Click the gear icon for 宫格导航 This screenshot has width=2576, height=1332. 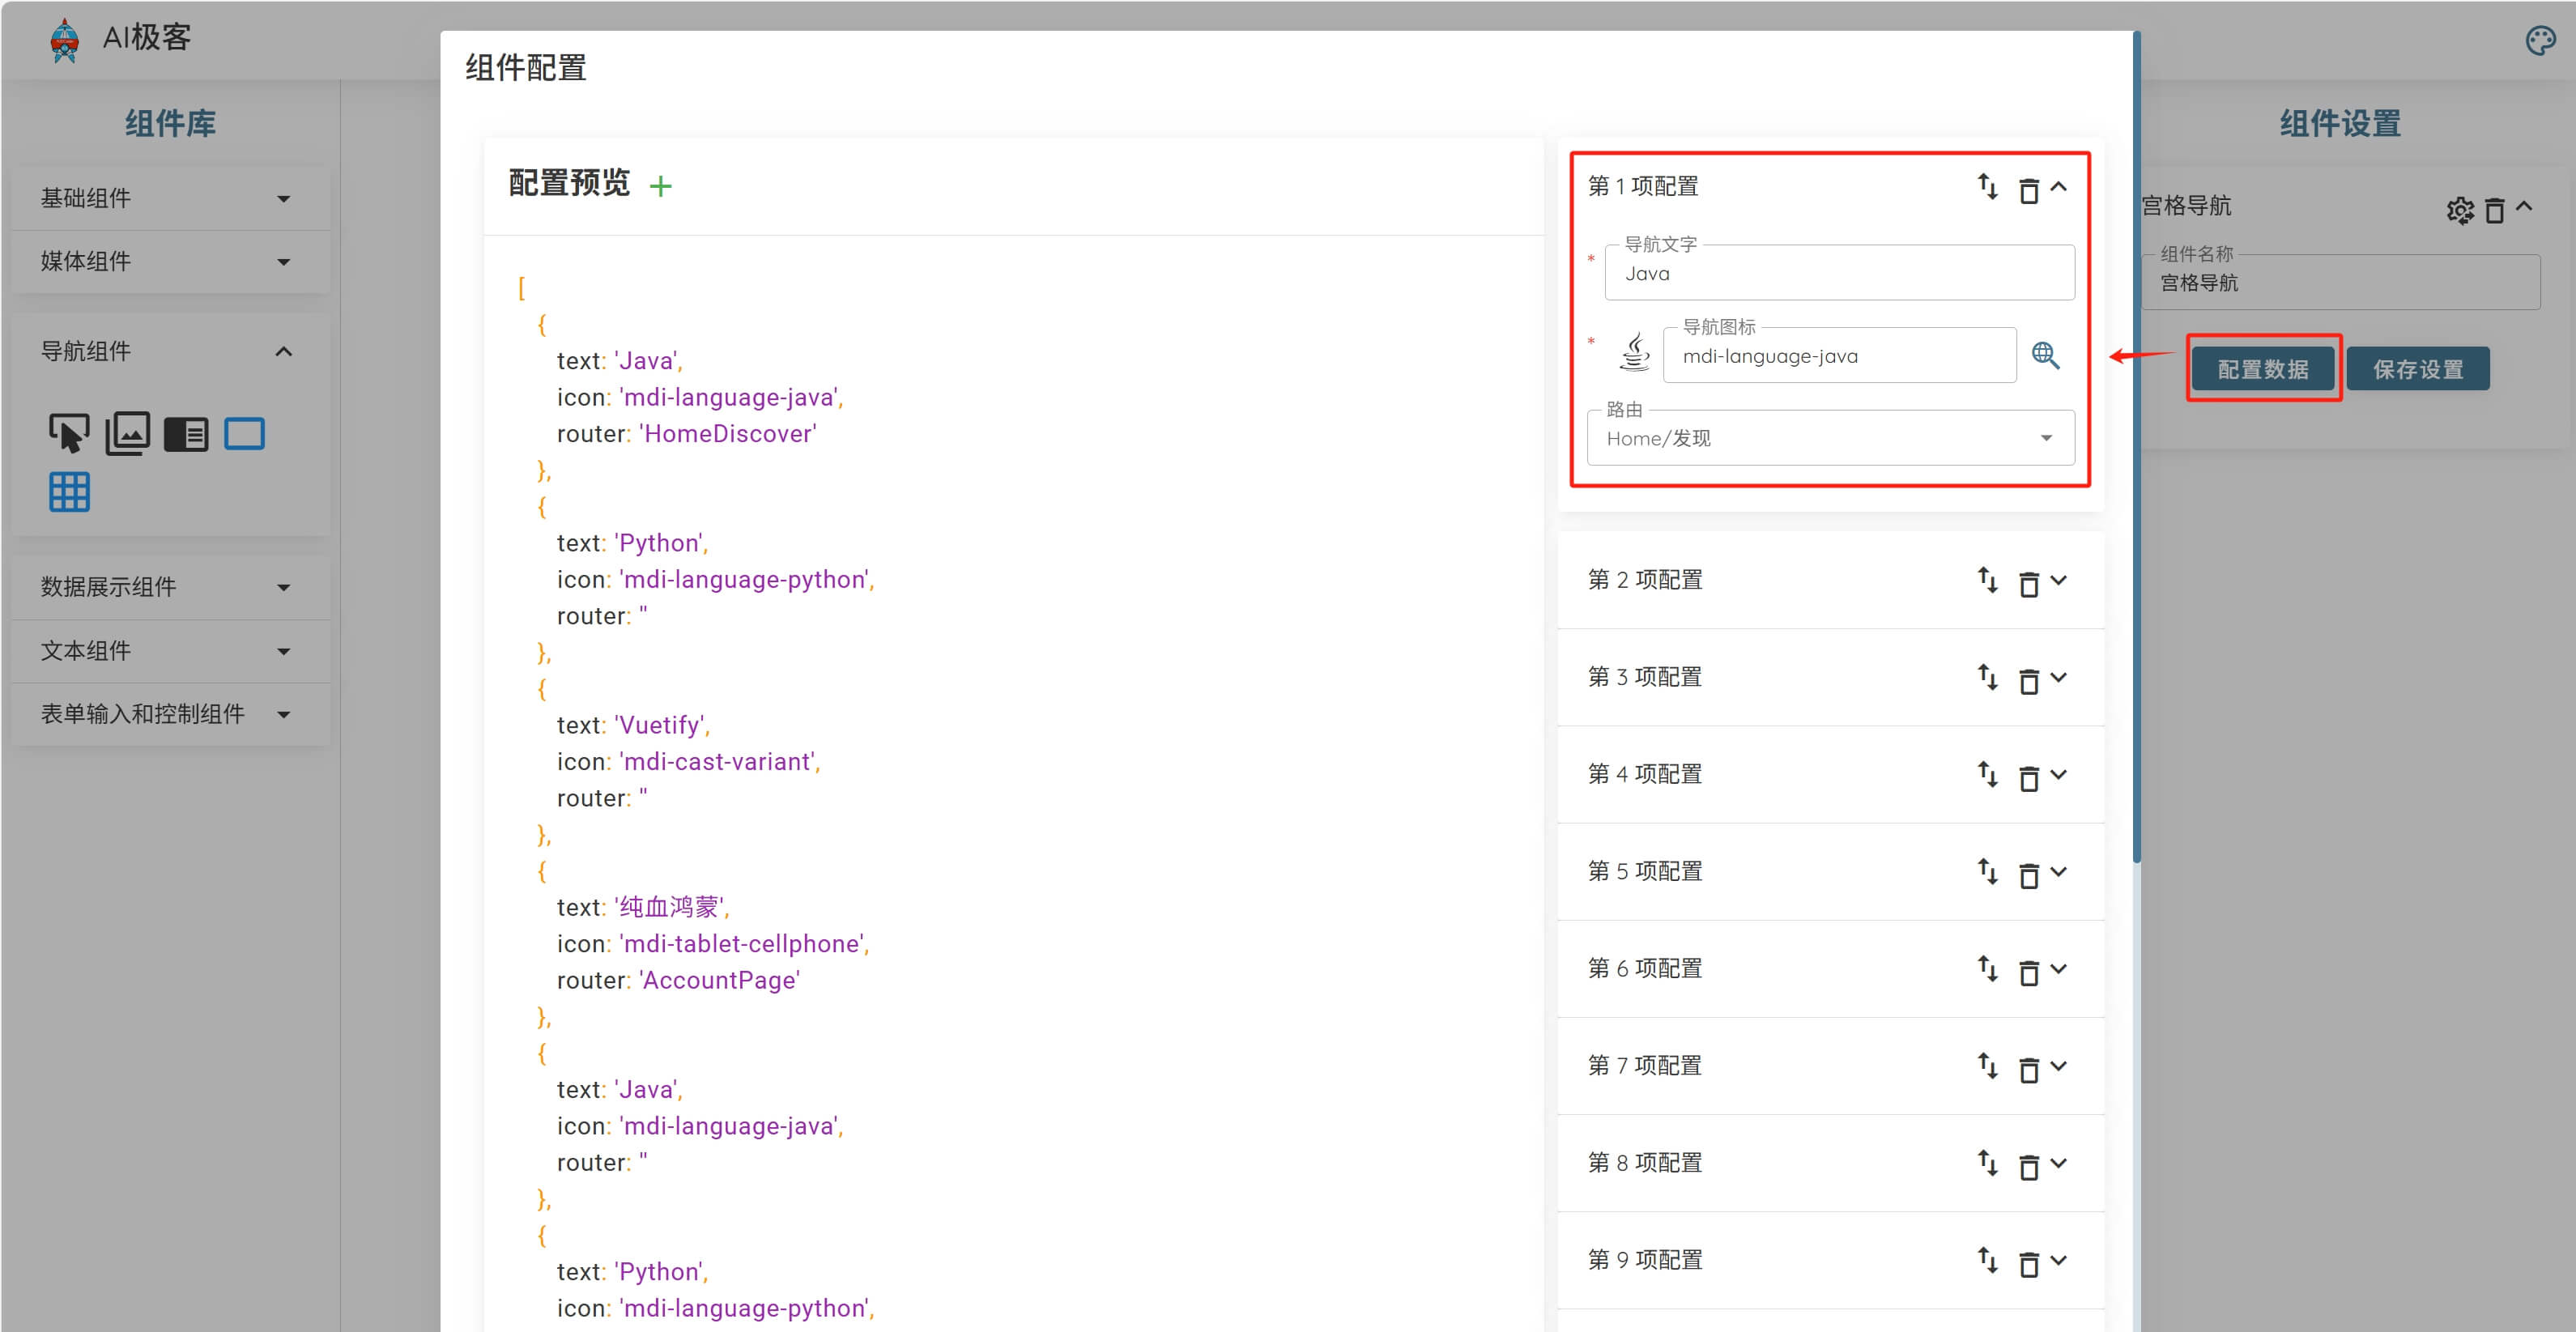point(2459,211)
